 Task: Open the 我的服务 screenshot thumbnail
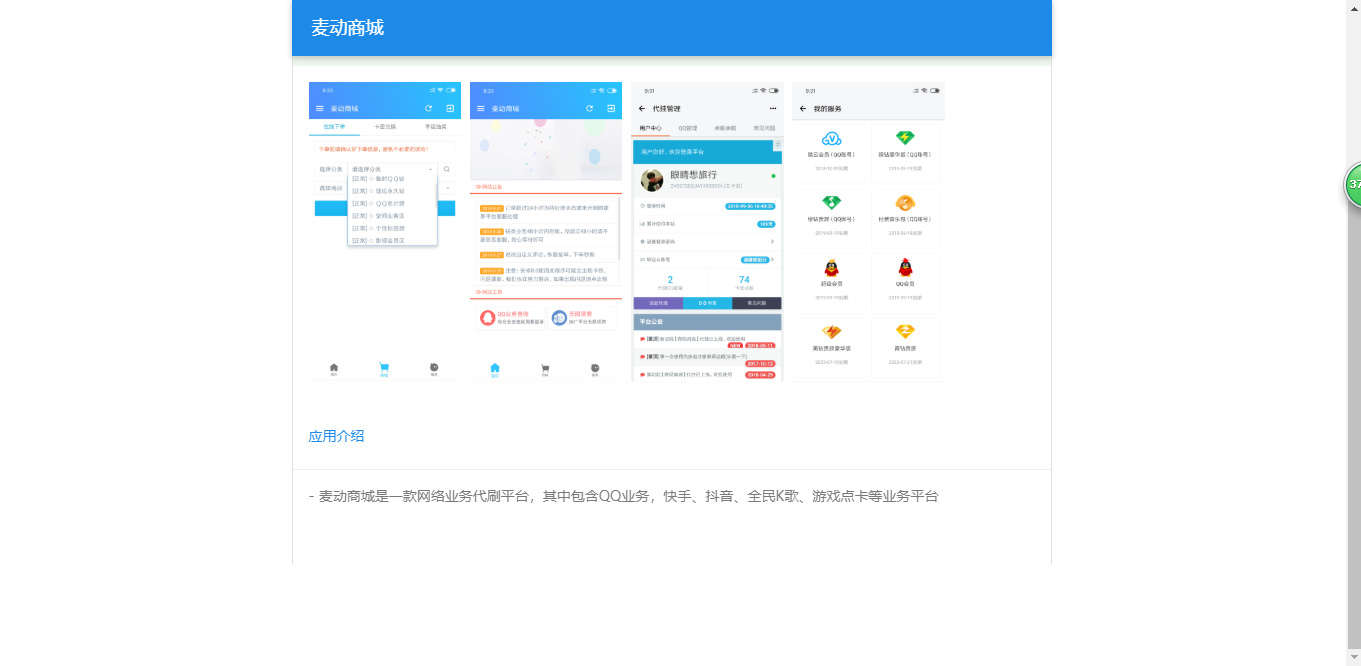[x=868, y=231]
